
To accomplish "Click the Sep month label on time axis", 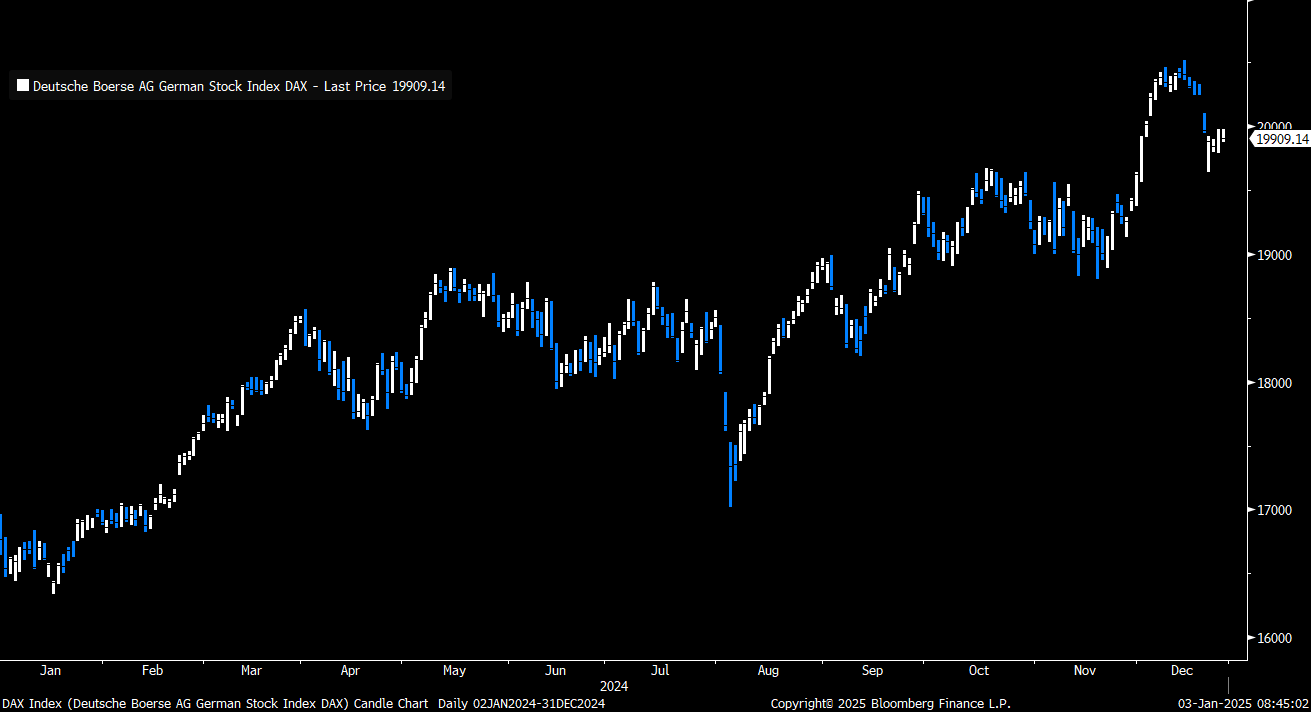I will 872,671.
